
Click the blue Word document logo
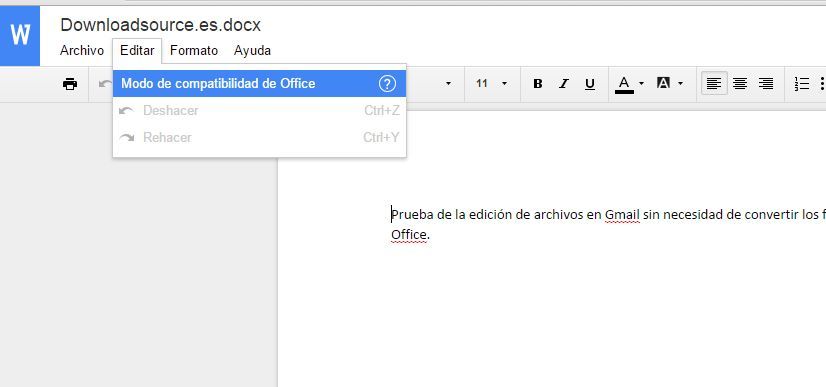20,36
